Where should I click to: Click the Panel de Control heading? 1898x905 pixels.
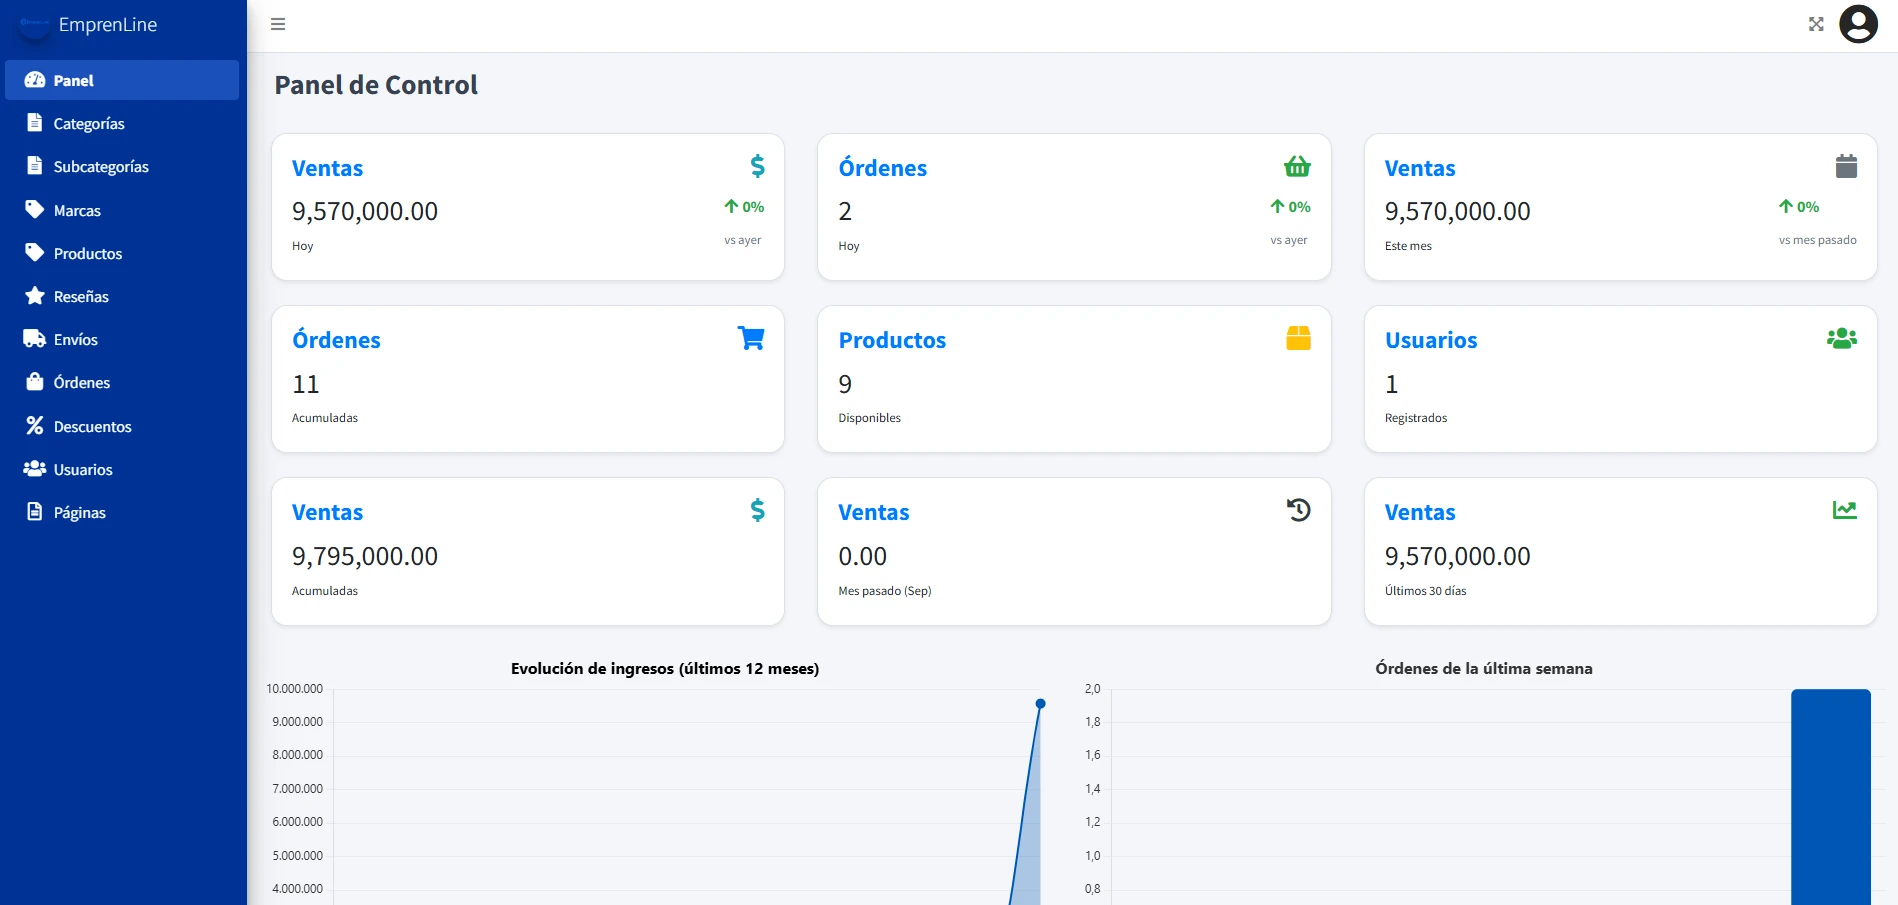tap(376, 85)
